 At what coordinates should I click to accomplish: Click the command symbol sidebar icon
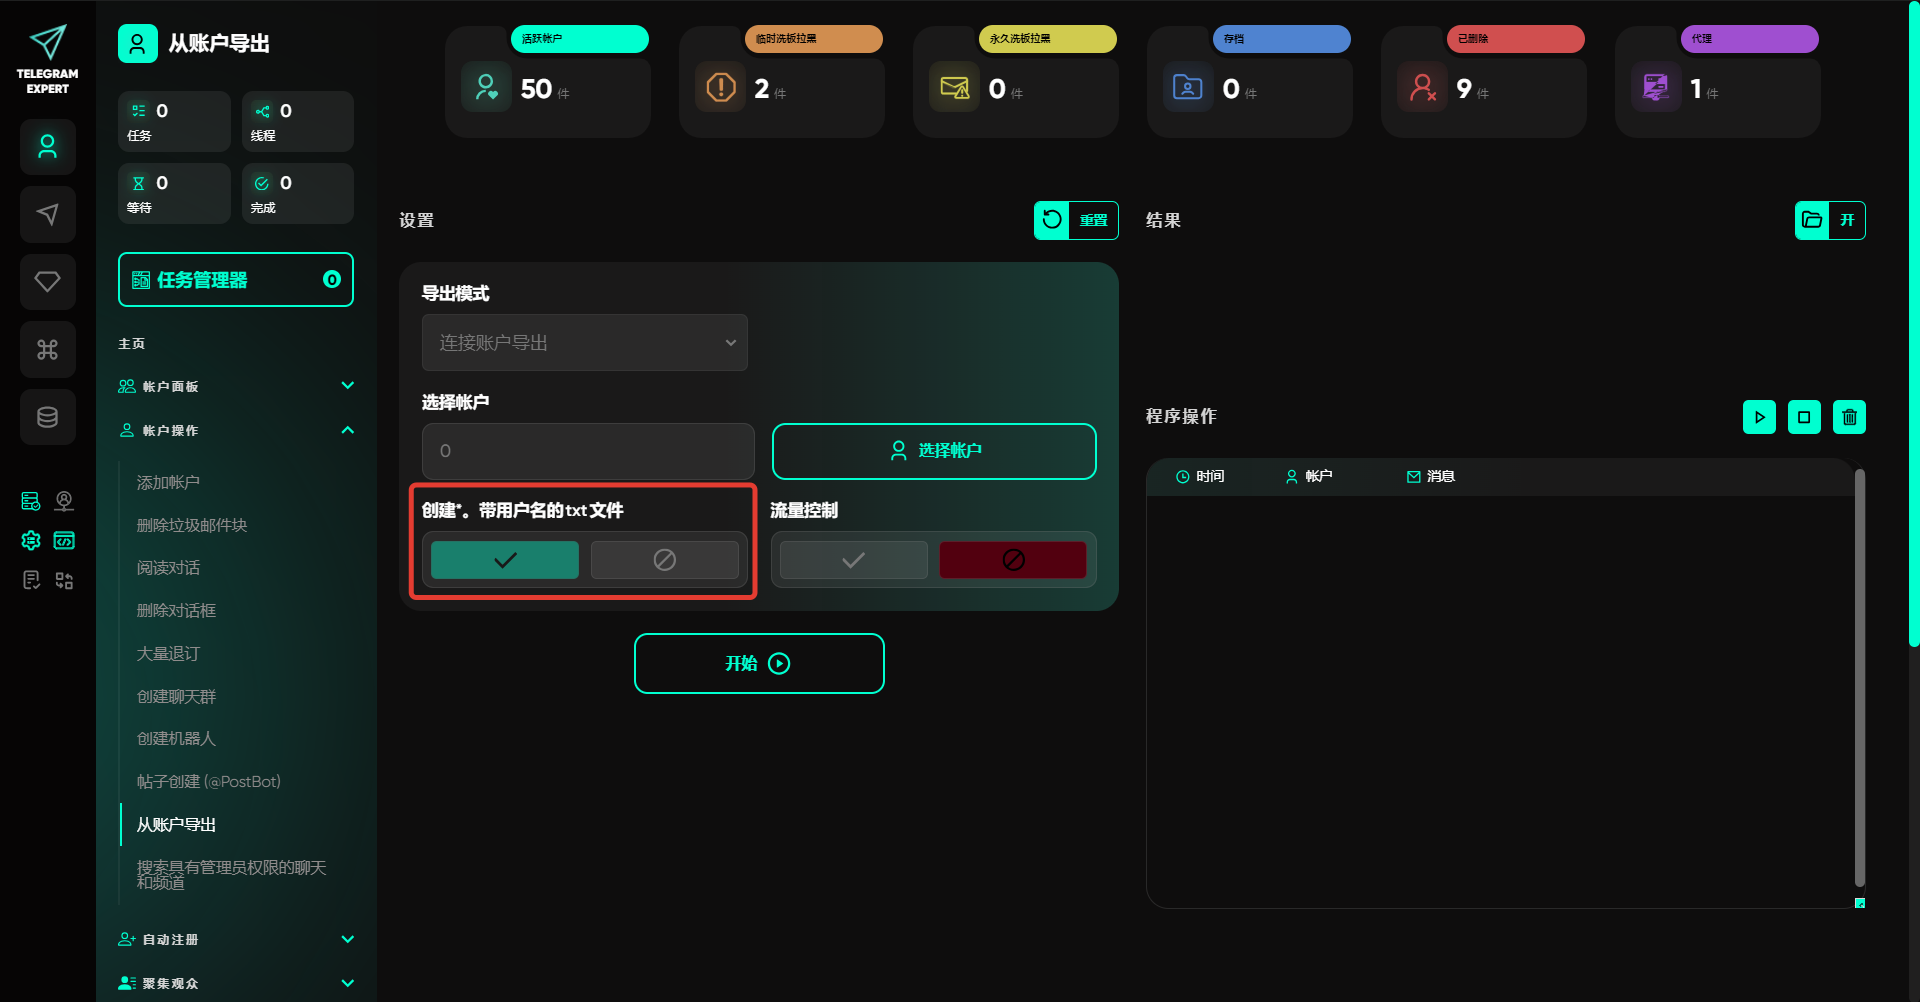click(x=48, y=350)
